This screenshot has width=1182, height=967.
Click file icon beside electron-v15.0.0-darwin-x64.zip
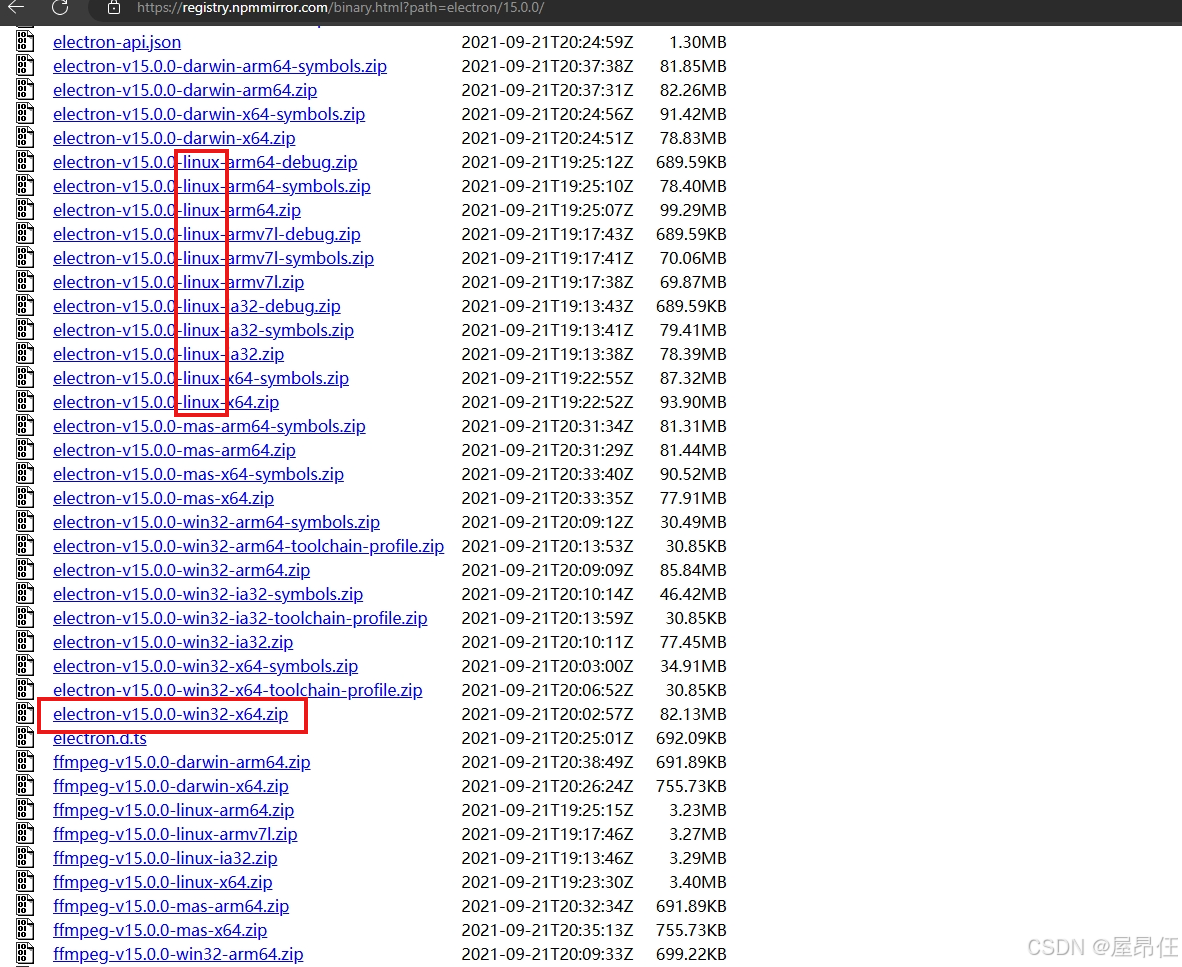pos(25,138)
